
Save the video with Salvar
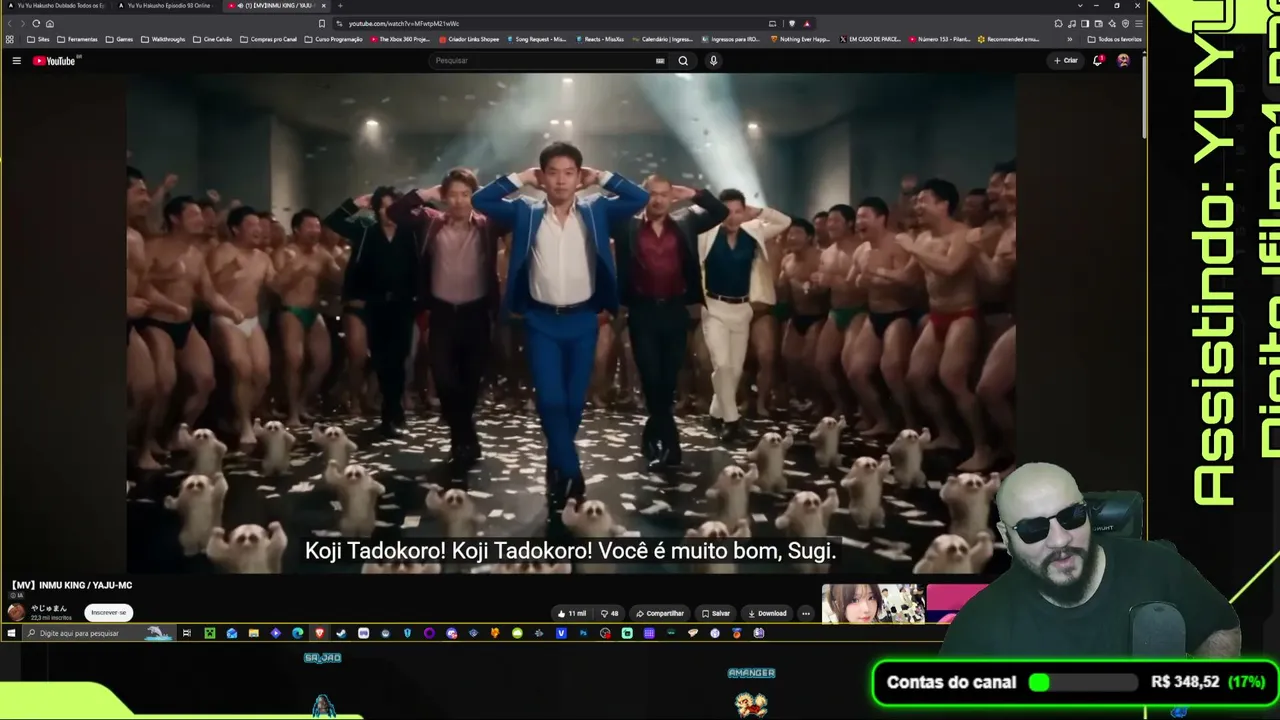(716, 613)
